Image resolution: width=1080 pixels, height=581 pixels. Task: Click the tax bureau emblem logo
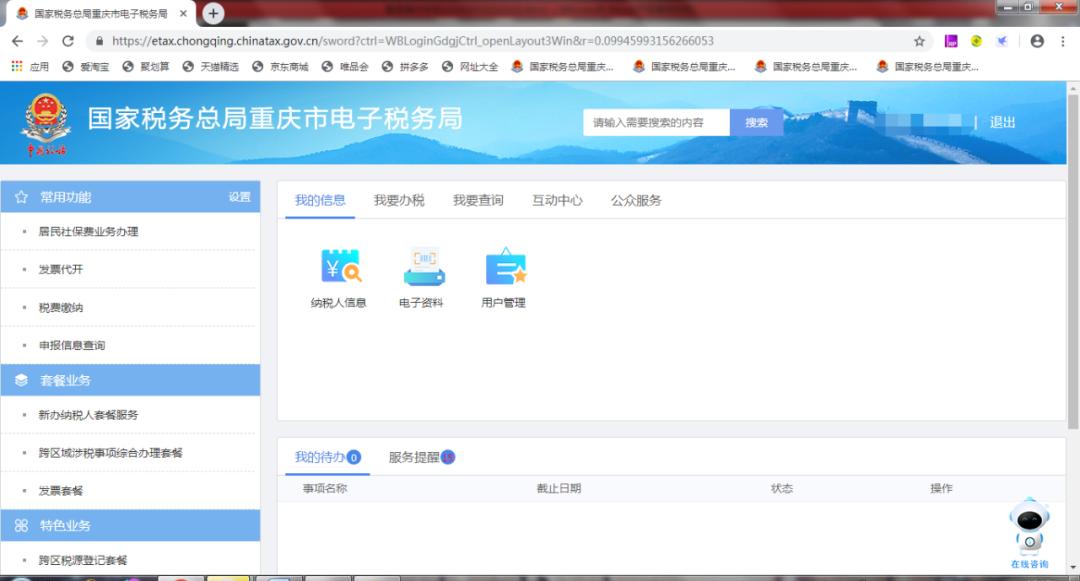[x=45, y=125]
